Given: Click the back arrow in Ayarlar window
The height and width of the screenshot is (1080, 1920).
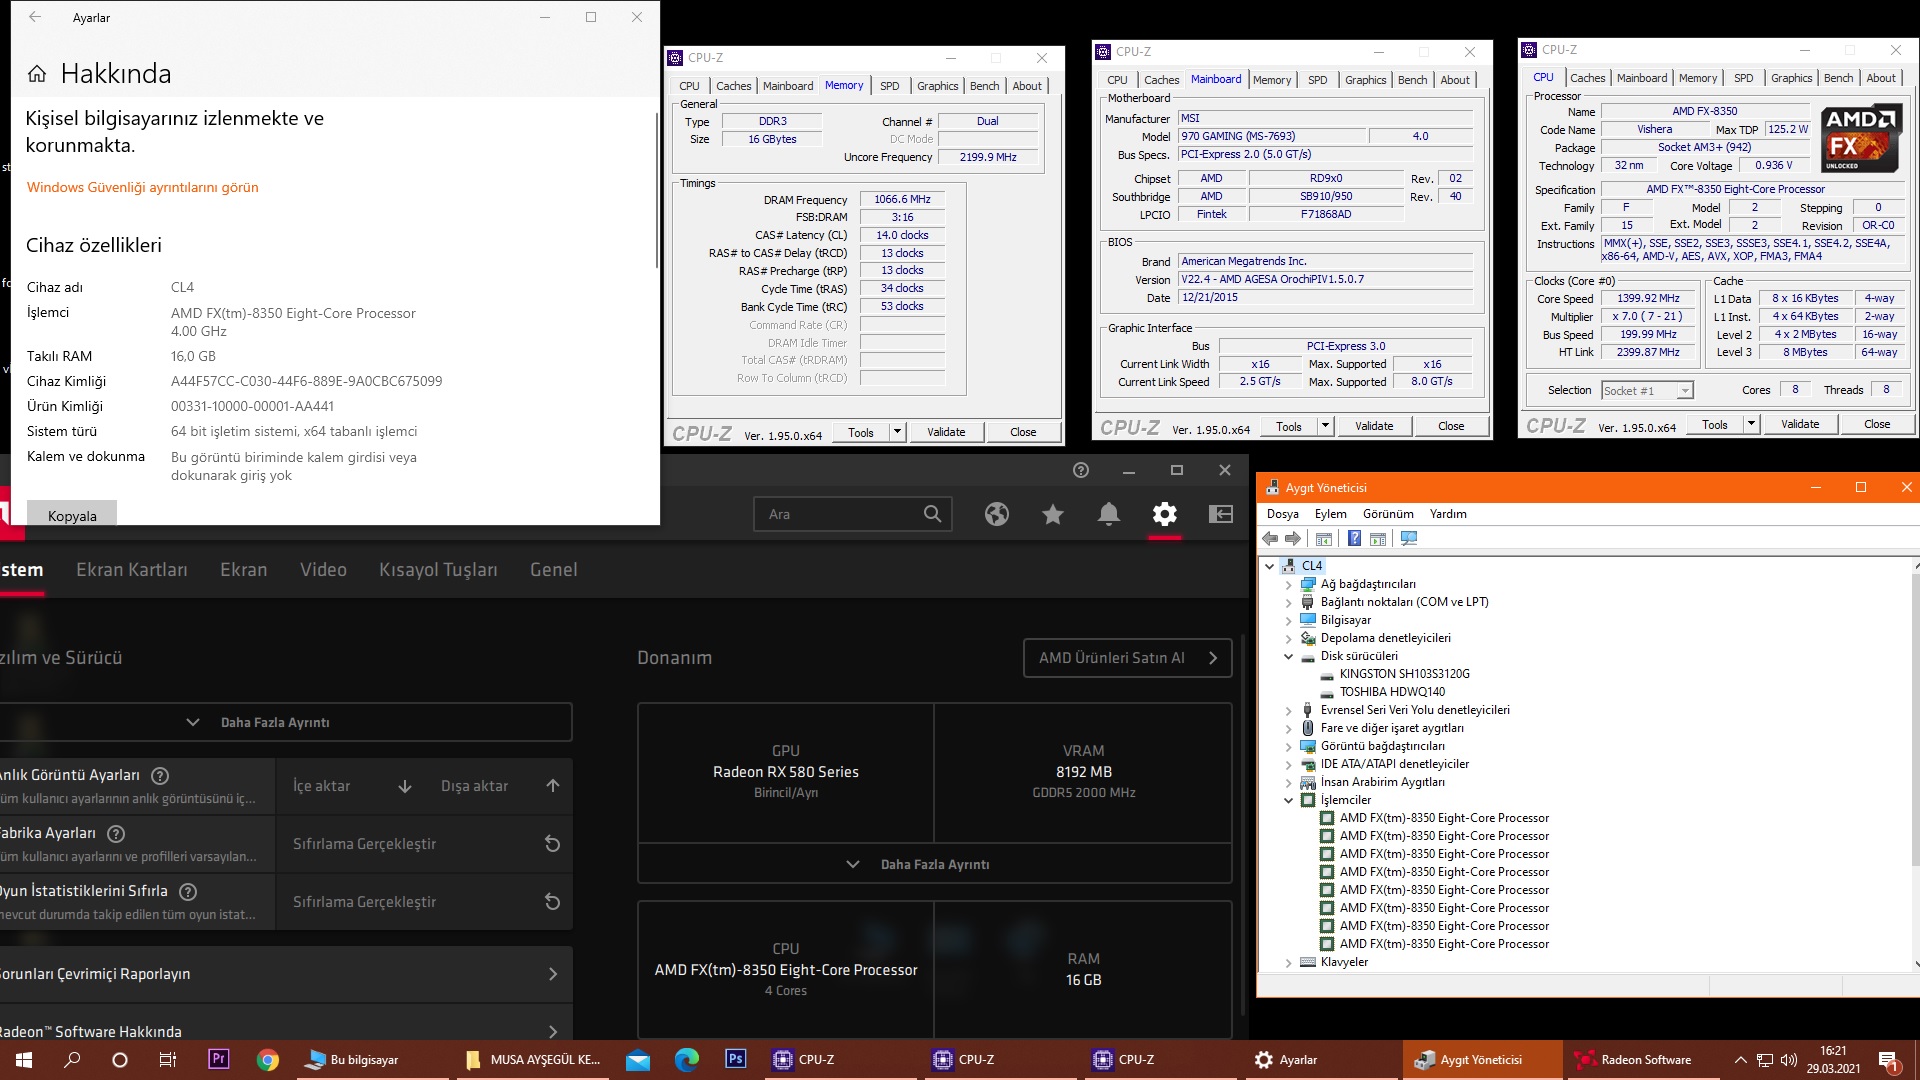Looking at the screenshot, I should pyautogui.click(x=35, y=17).
